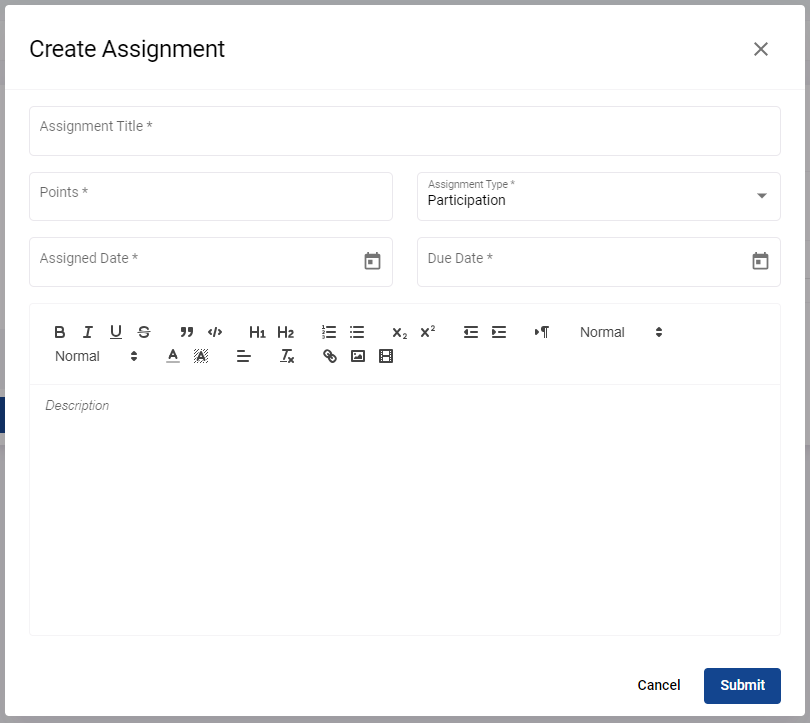The height and width of the screenshot is (723, 810).
Task: Click into the Description text area
Action: pos(405,510)
